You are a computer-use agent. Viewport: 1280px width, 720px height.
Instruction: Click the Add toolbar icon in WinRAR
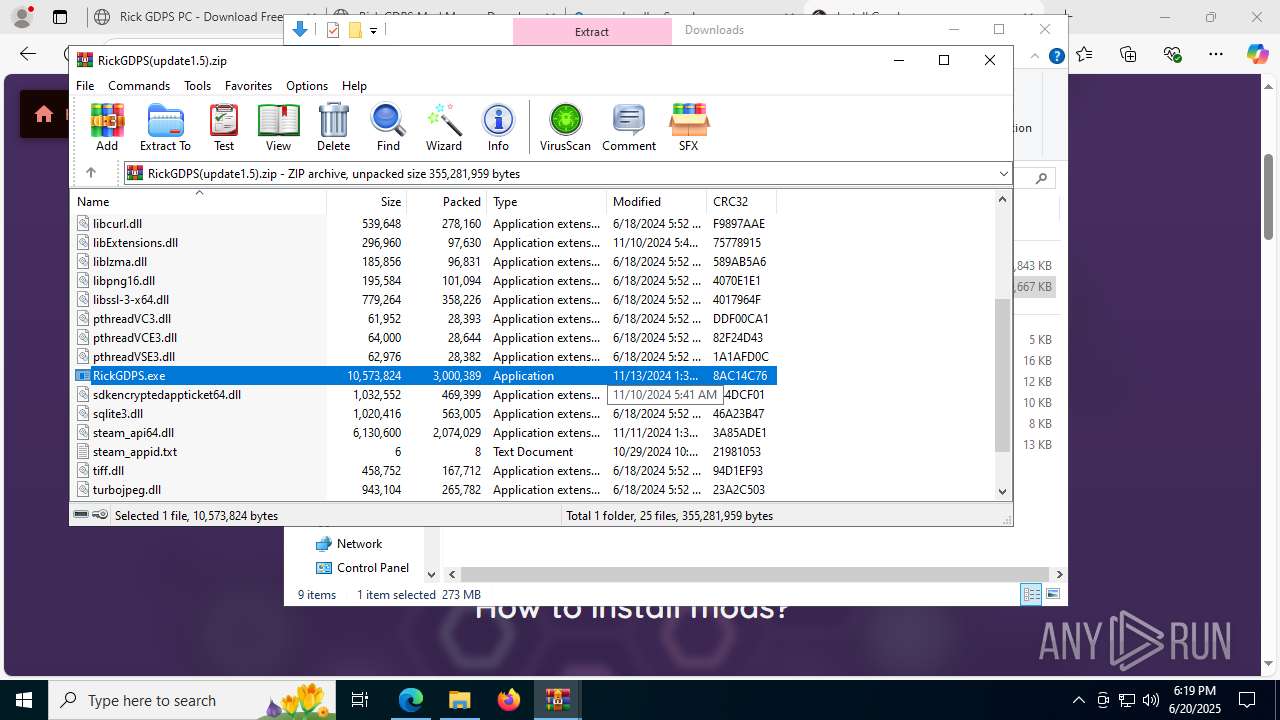point(107,127)
